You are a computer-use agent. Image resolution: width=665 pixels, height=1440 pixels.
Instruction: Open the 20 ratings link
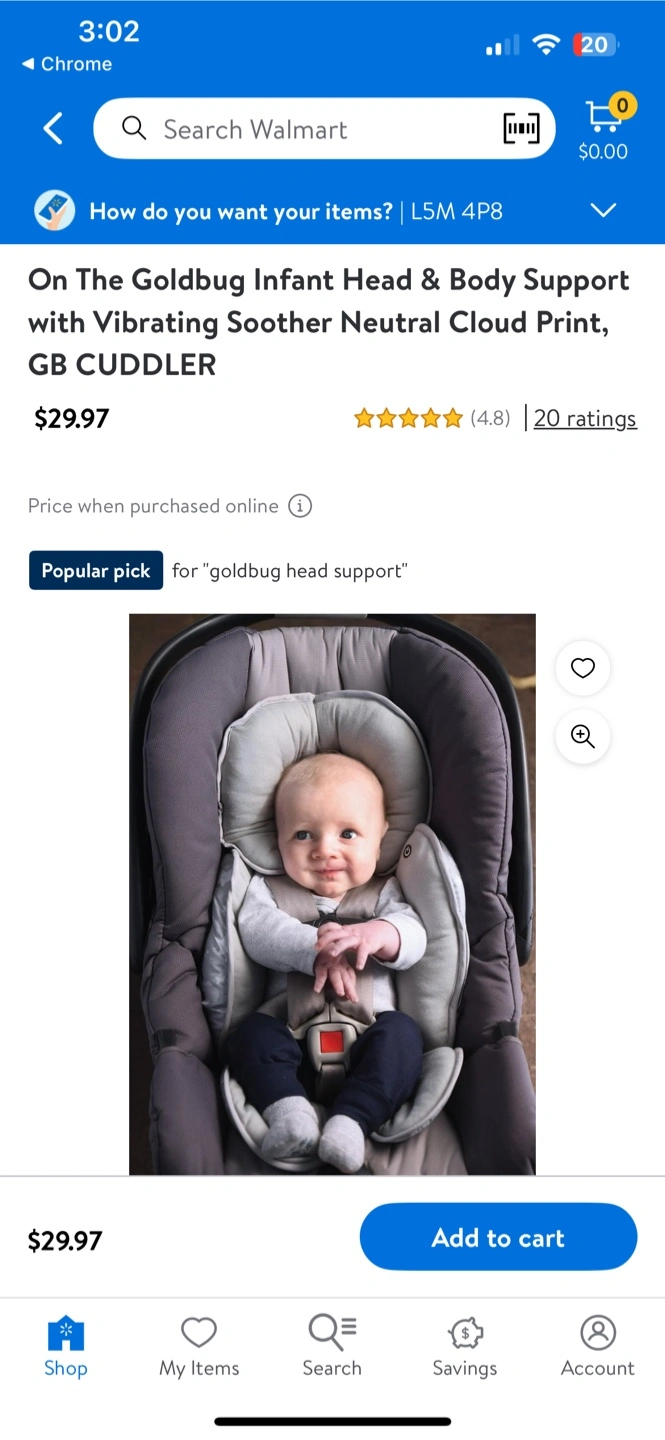pos(585,418)
